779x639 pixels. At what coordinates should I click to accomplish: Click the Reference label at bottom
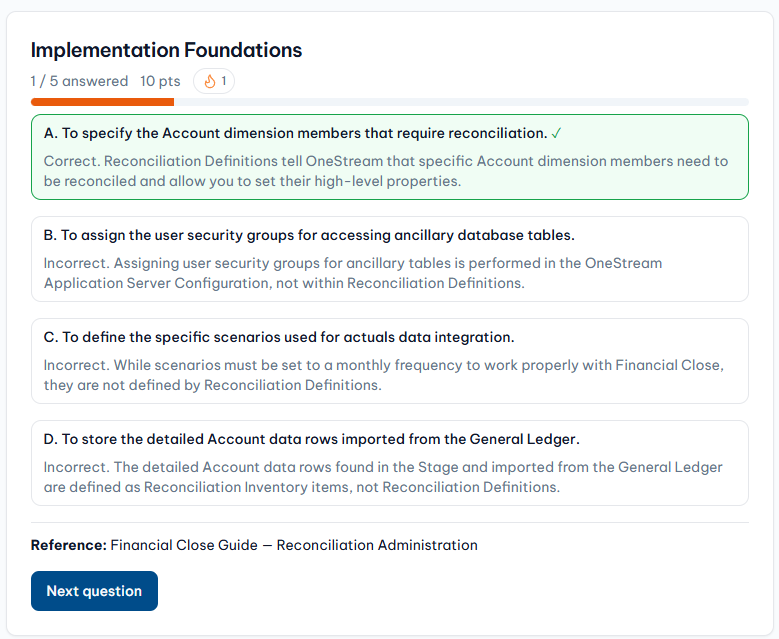(69, 545)
